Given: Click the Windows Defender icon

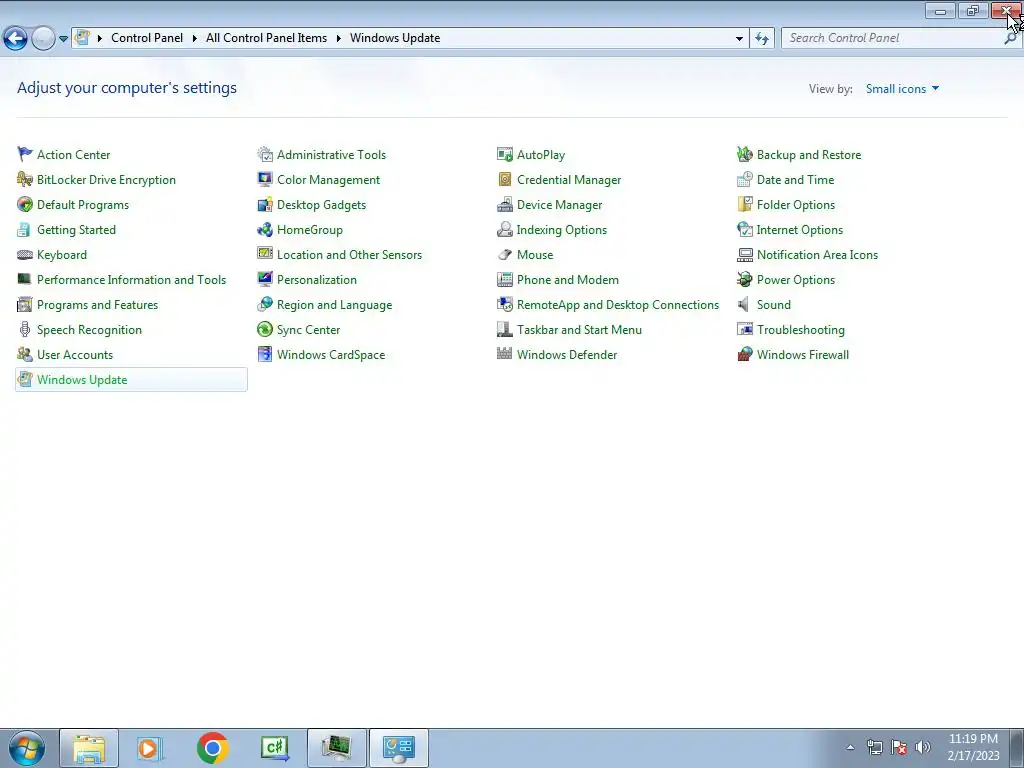Looking at the screenshot, I should pyautogui.click(x=505, y=355).
